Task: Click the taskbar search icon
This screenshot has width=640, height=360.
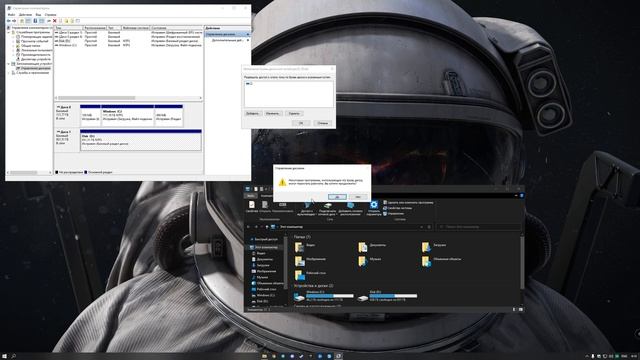Action: click(x=13, y=356)
